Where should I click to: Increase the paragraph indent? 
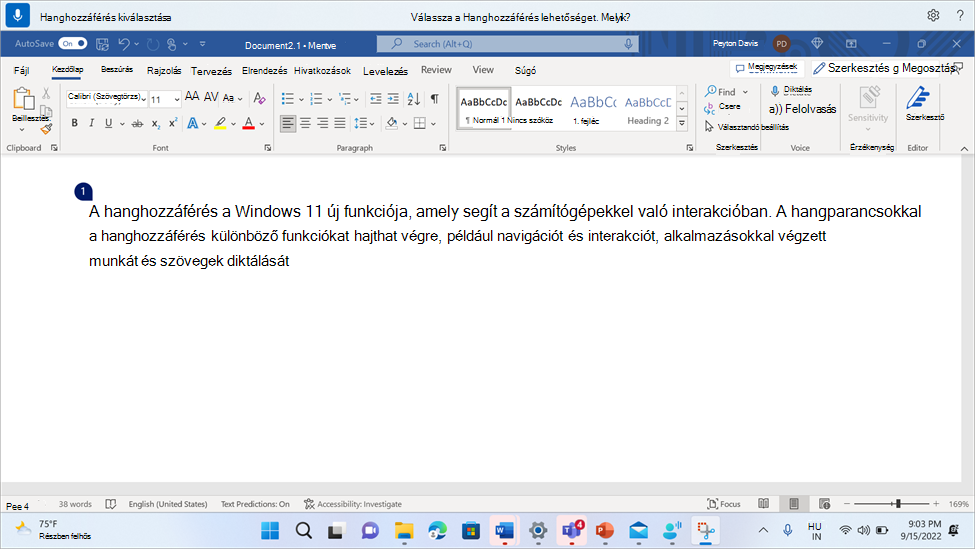[x=393, y=99]
